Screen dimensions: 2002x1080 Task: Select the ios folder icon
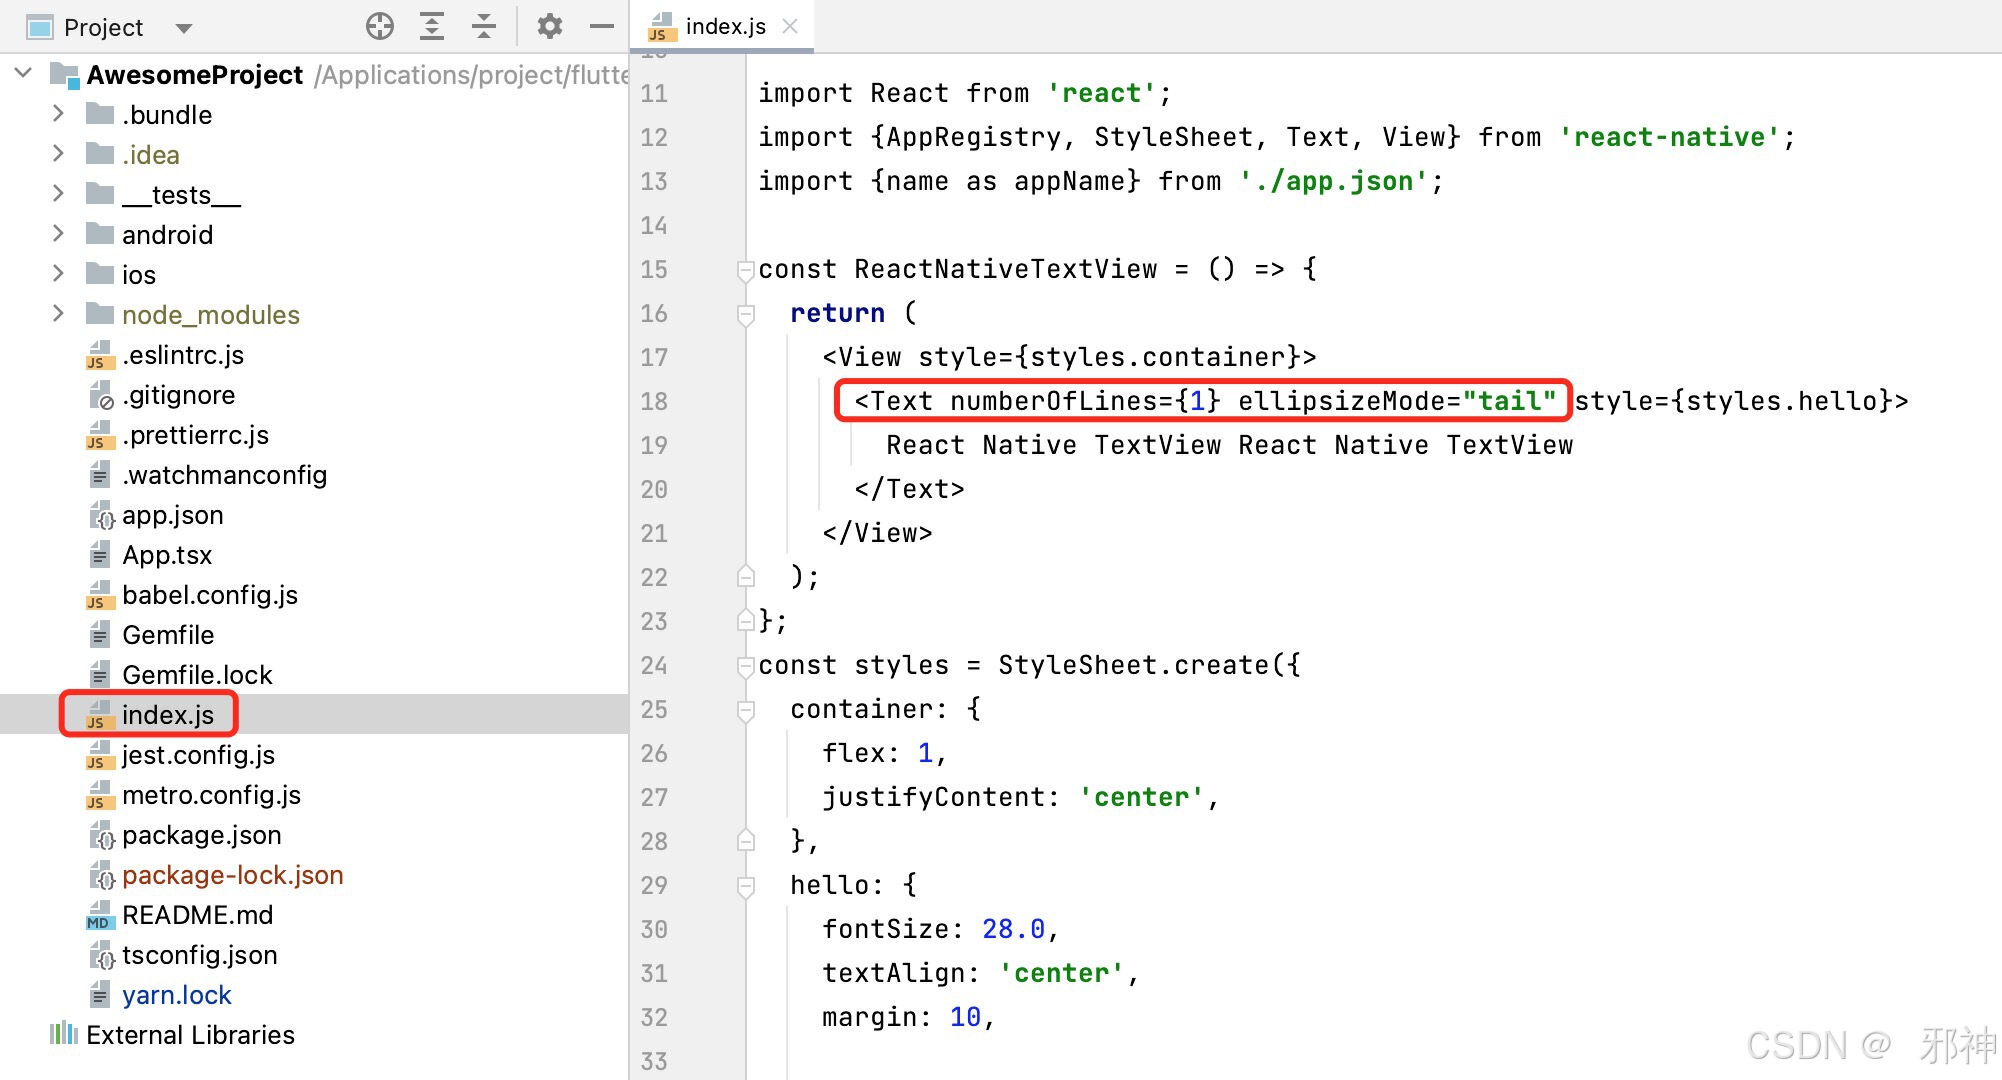pyautogui.click(x=100, y=274)
